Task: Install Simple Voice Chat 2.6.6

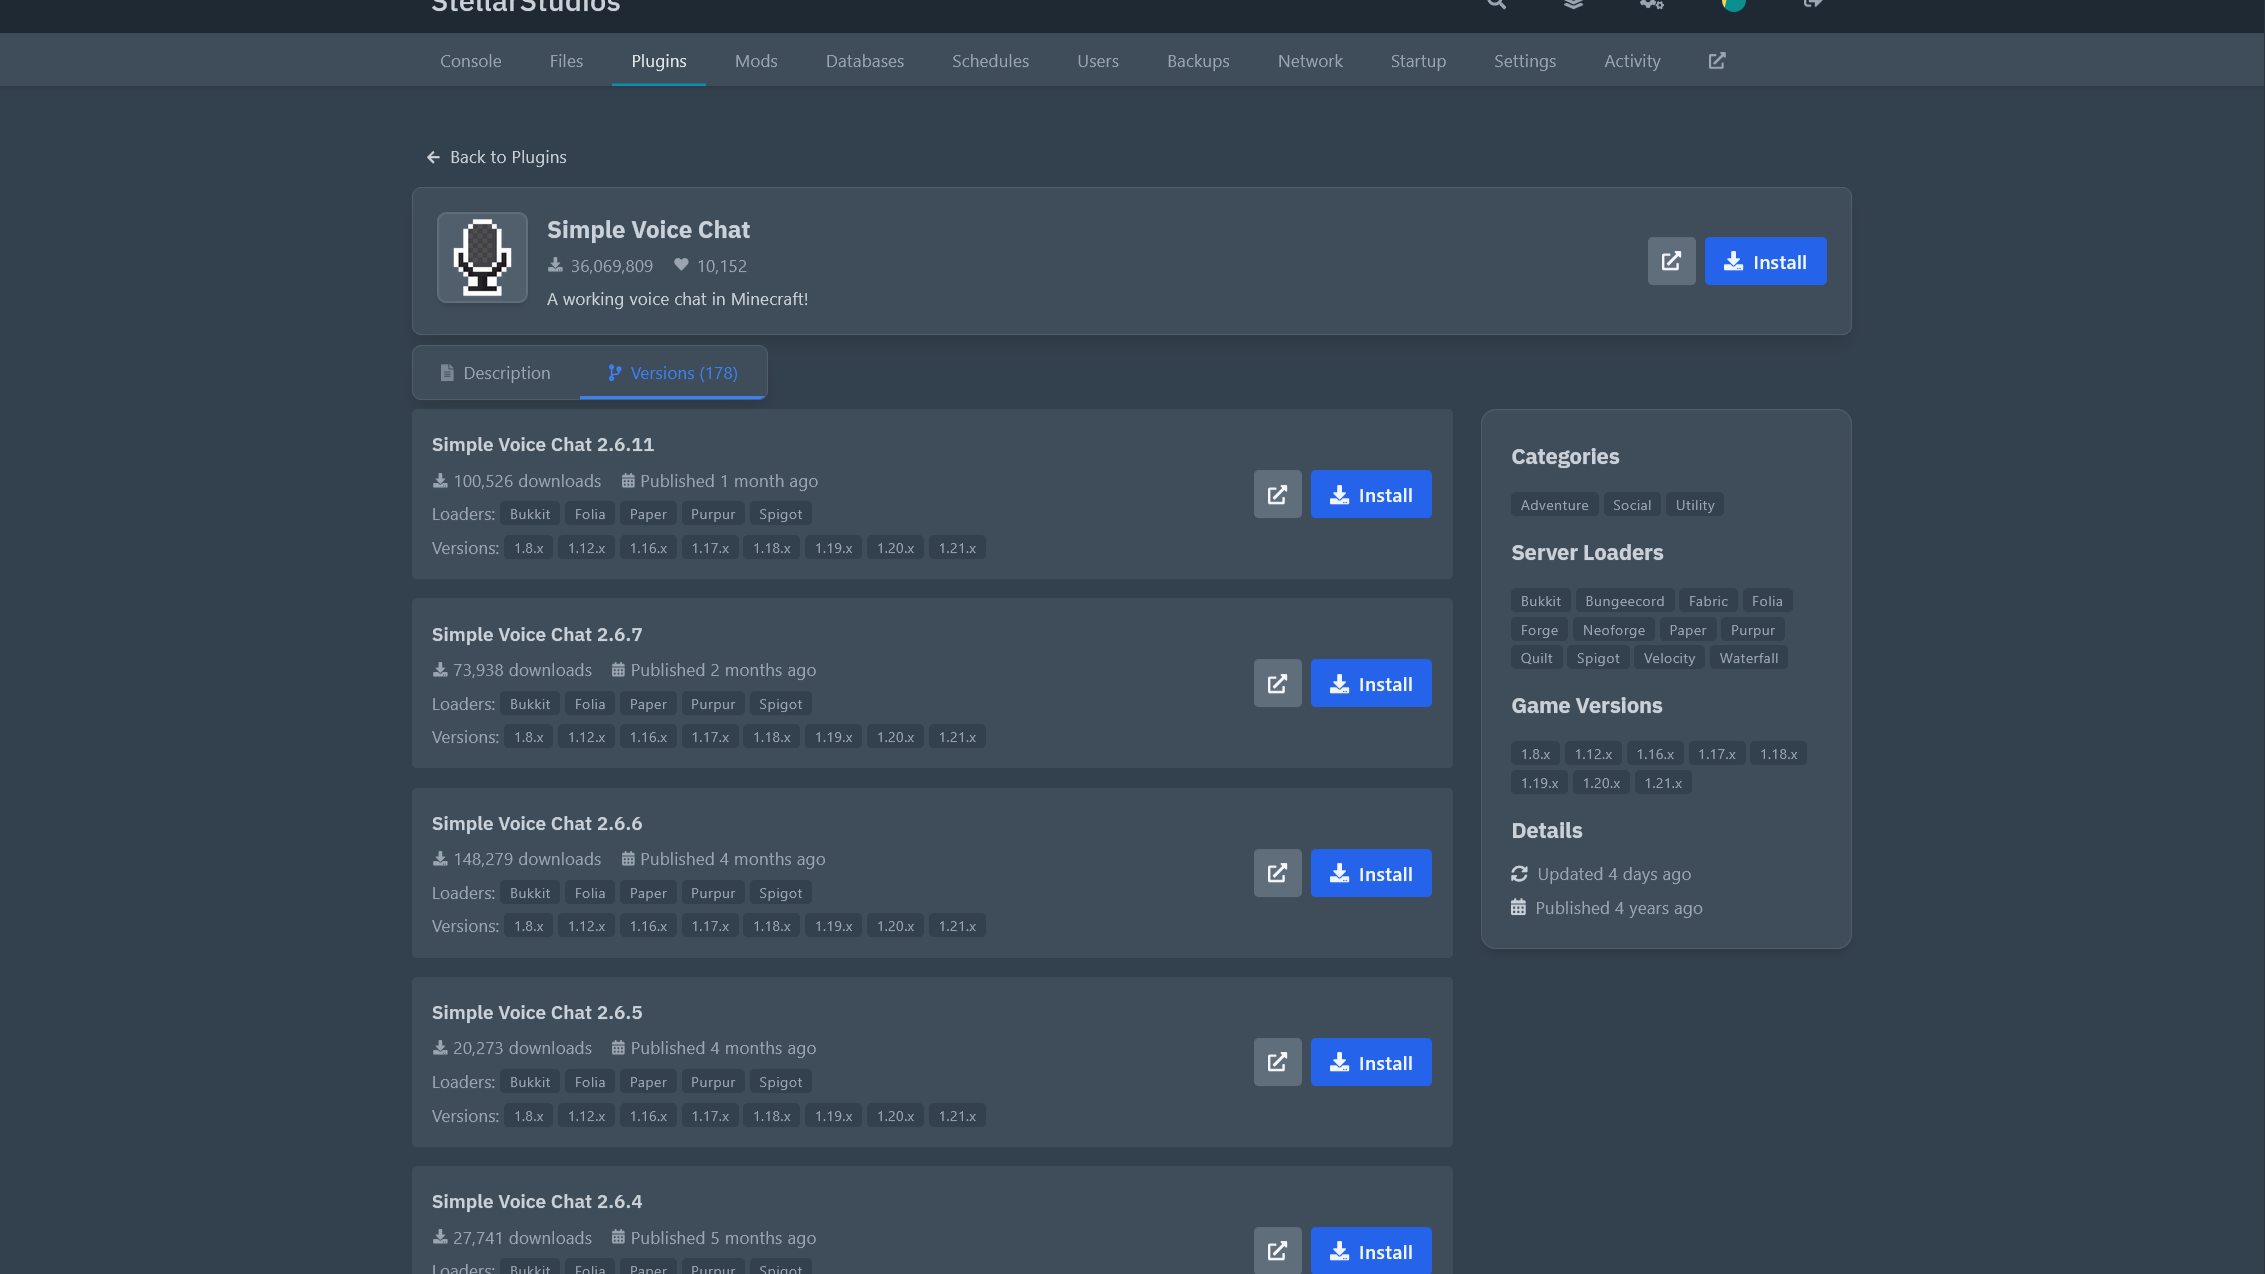Action: tap(1370, 874)
